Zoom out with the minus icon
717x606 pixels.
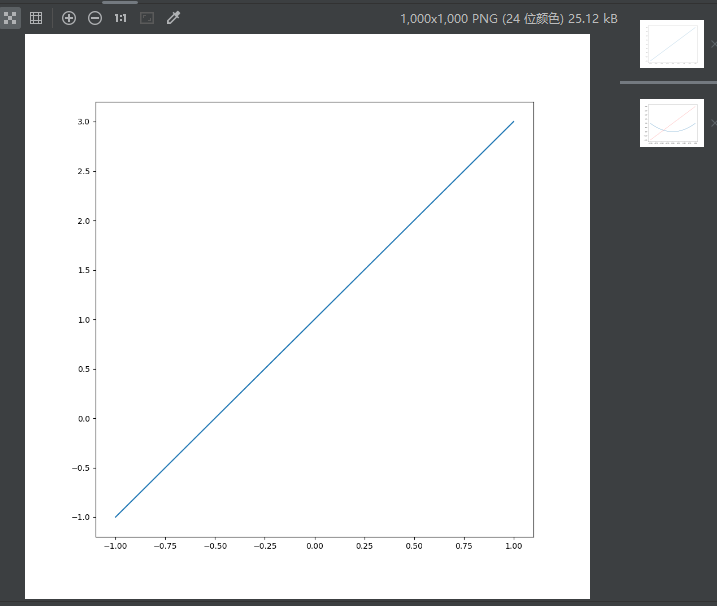(95, 18)
